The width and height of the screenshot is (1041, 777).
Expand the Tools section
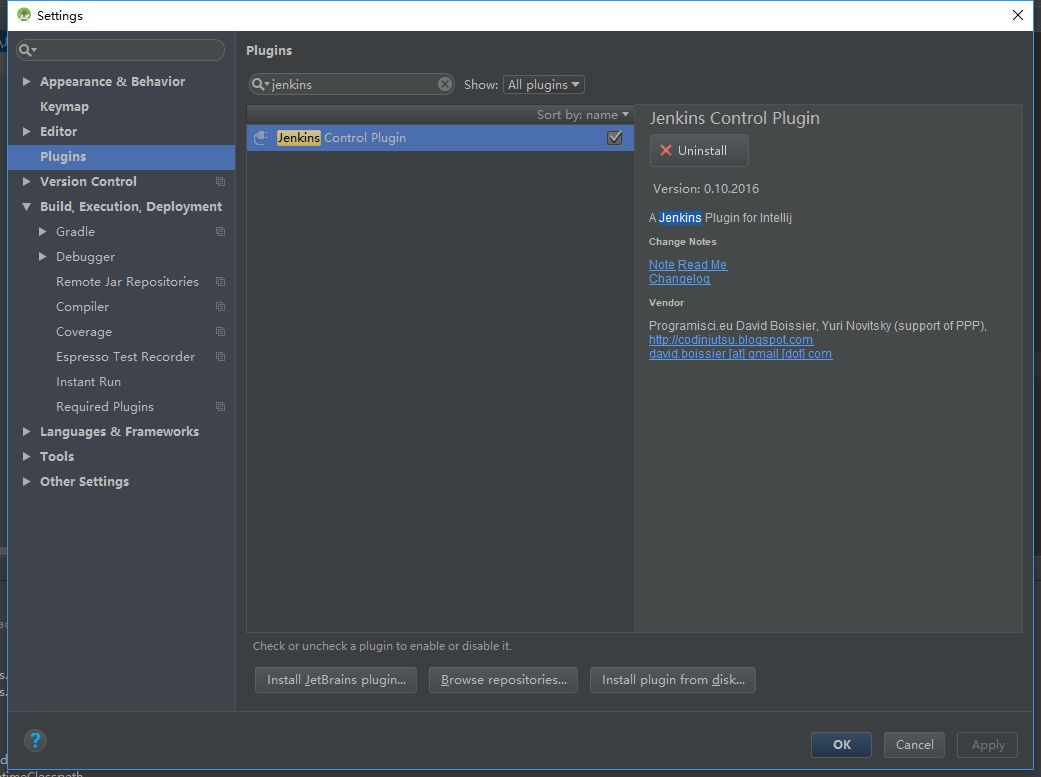point(27,456)
